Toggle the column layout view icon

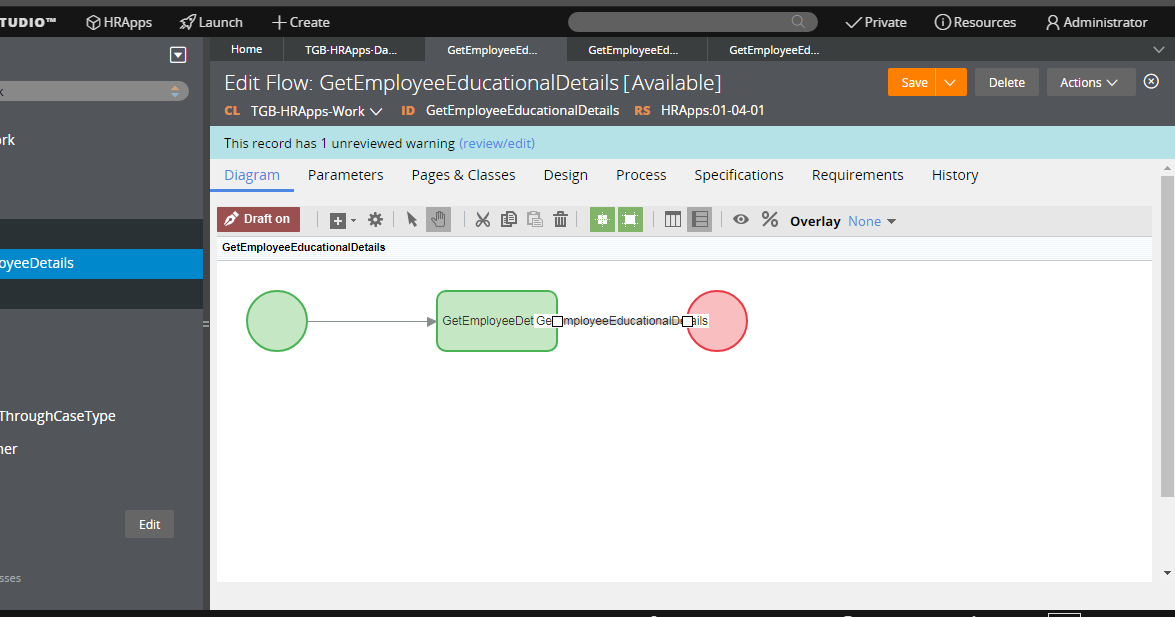click(672, 219)
